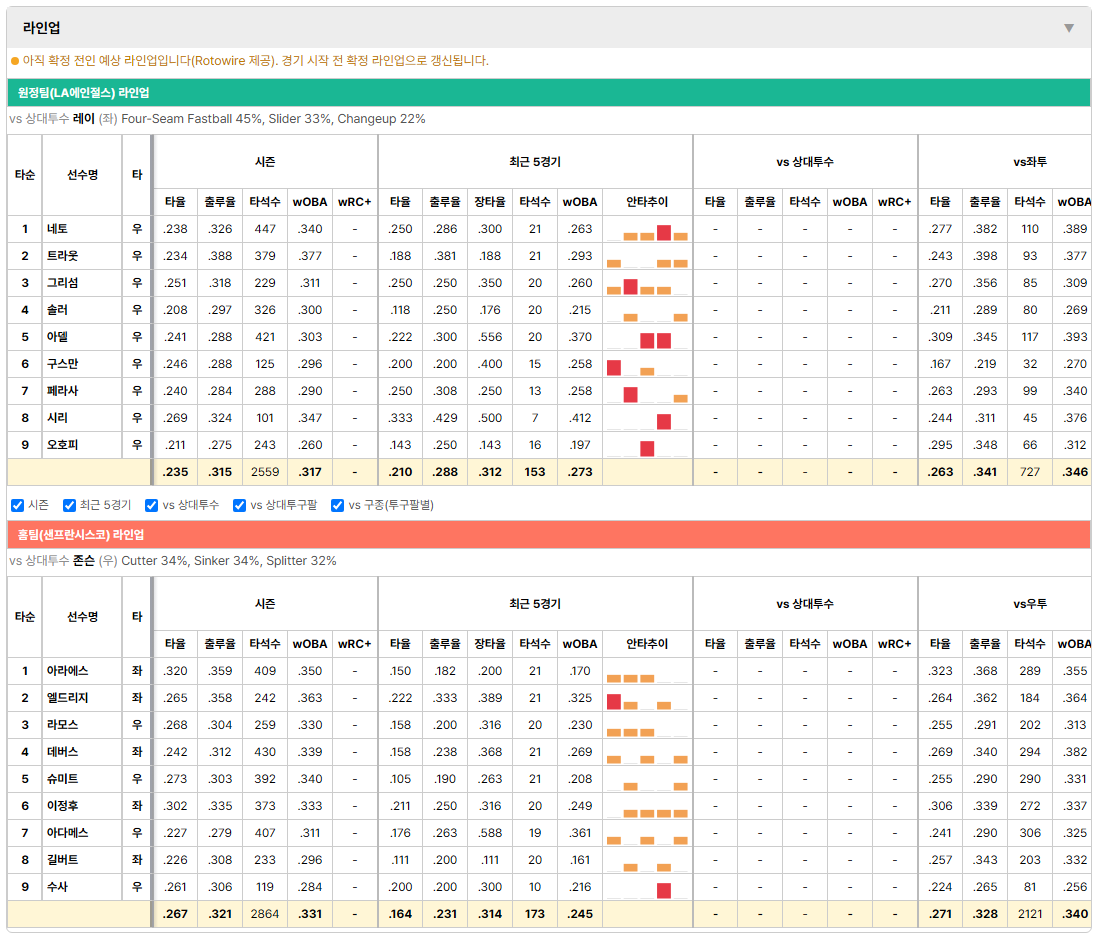Click player name 트라웃

click(x=62, y=256)
